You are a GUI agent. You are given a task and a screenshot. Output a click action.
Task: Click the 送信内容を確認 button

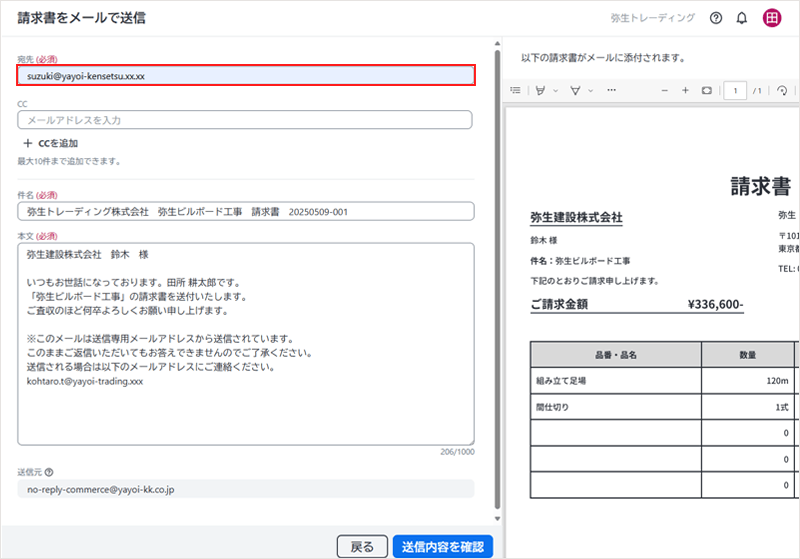(443, 547)
